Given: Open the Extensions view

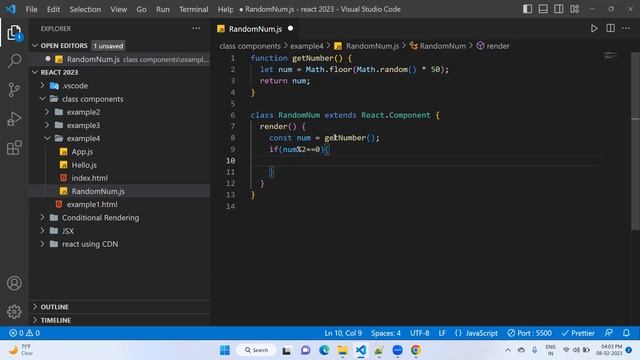Looking at the screenshot, I should coord(14,148).
